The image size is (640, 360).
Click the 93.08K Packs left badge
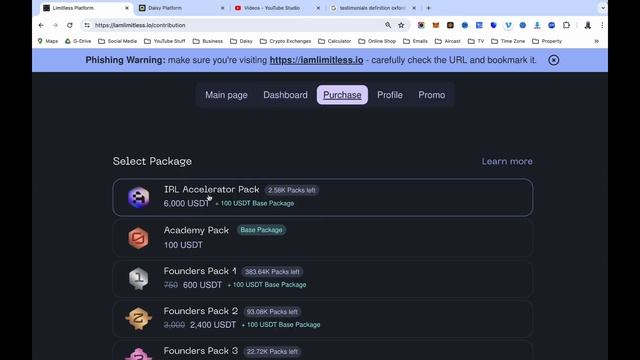click(272, 312)
